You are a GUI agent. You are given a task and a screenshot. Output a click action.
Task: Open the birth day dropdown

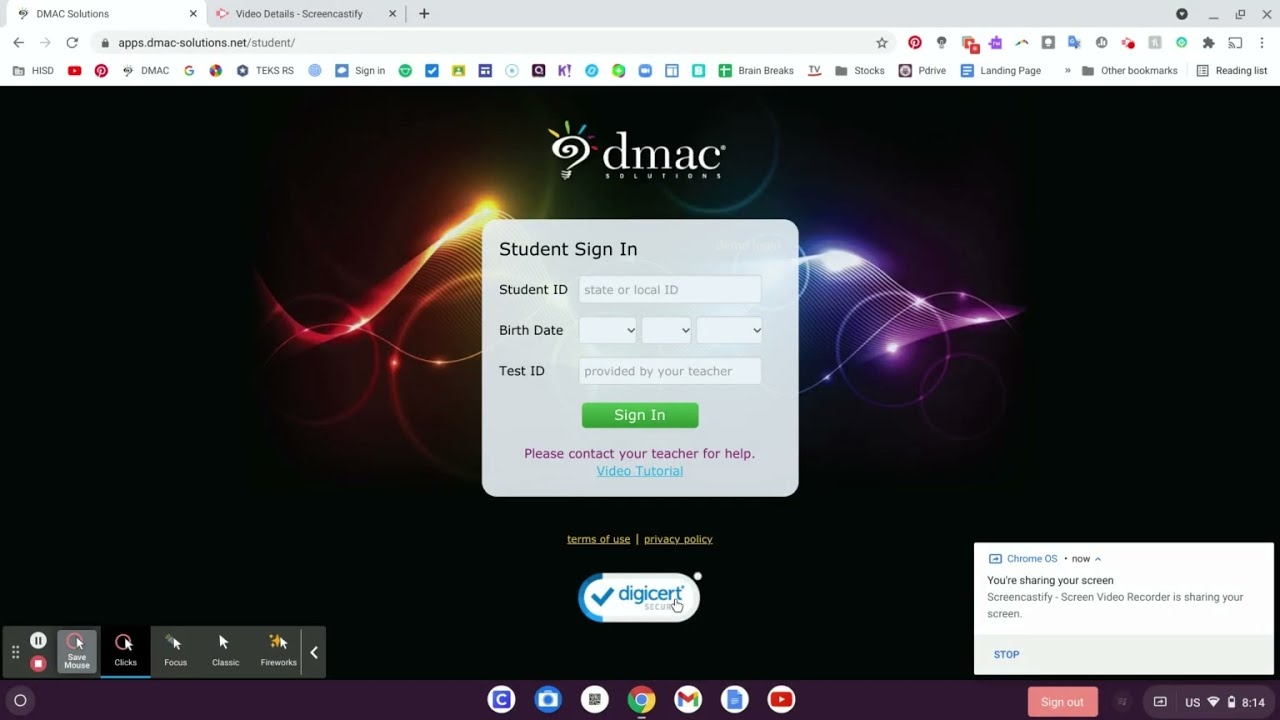coord(666,330)
